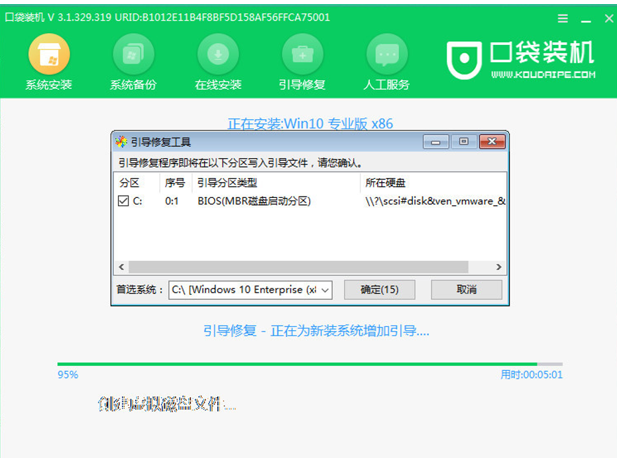Click the 确定(15) confirm button

click(379, 290)
